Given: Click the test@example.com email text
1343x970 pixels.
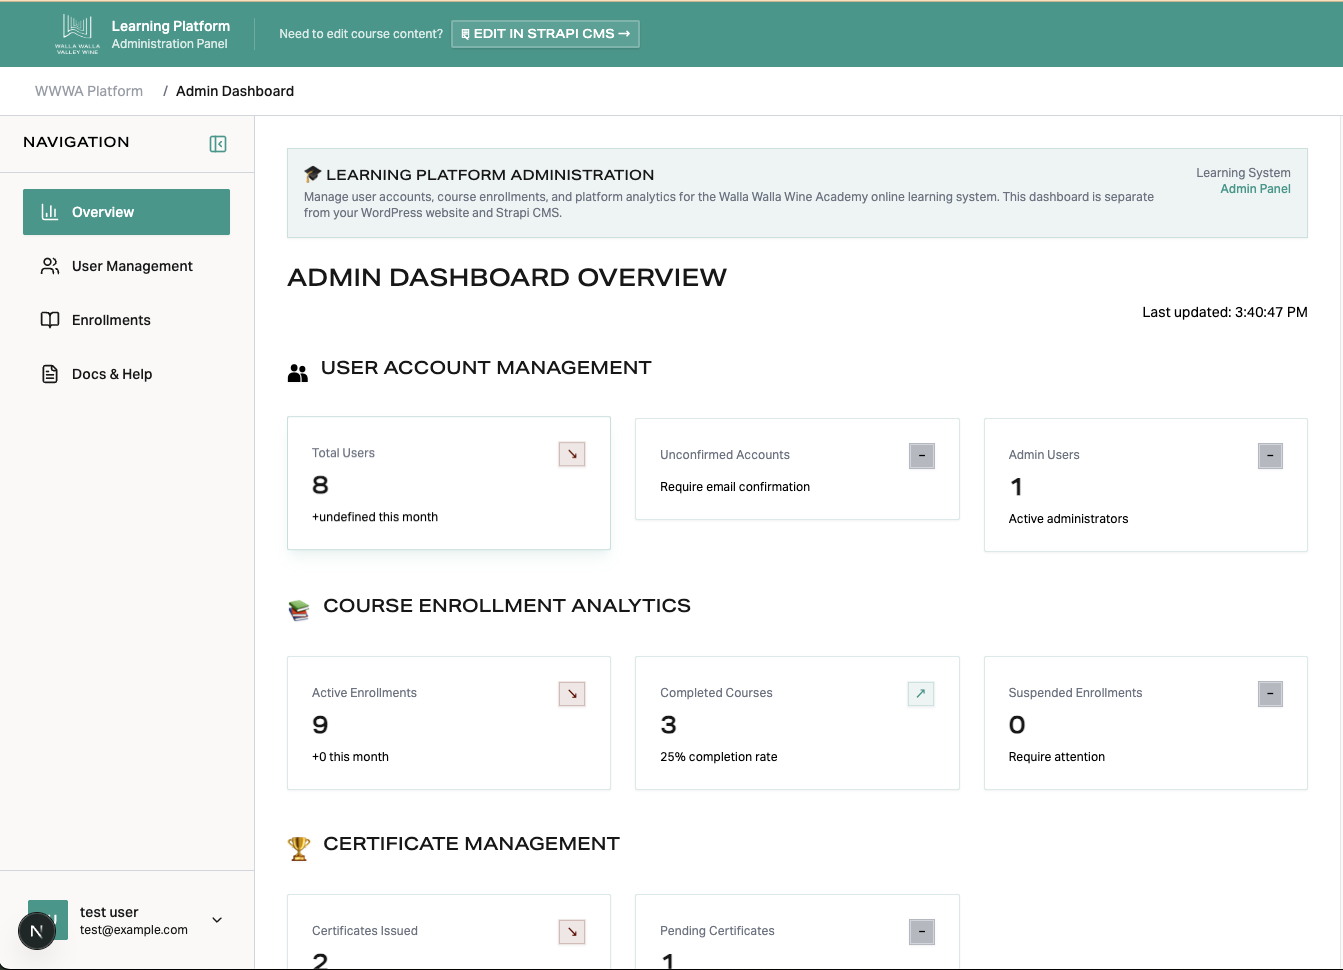Looking at the screenshot, I should click(x=134, y=930).
